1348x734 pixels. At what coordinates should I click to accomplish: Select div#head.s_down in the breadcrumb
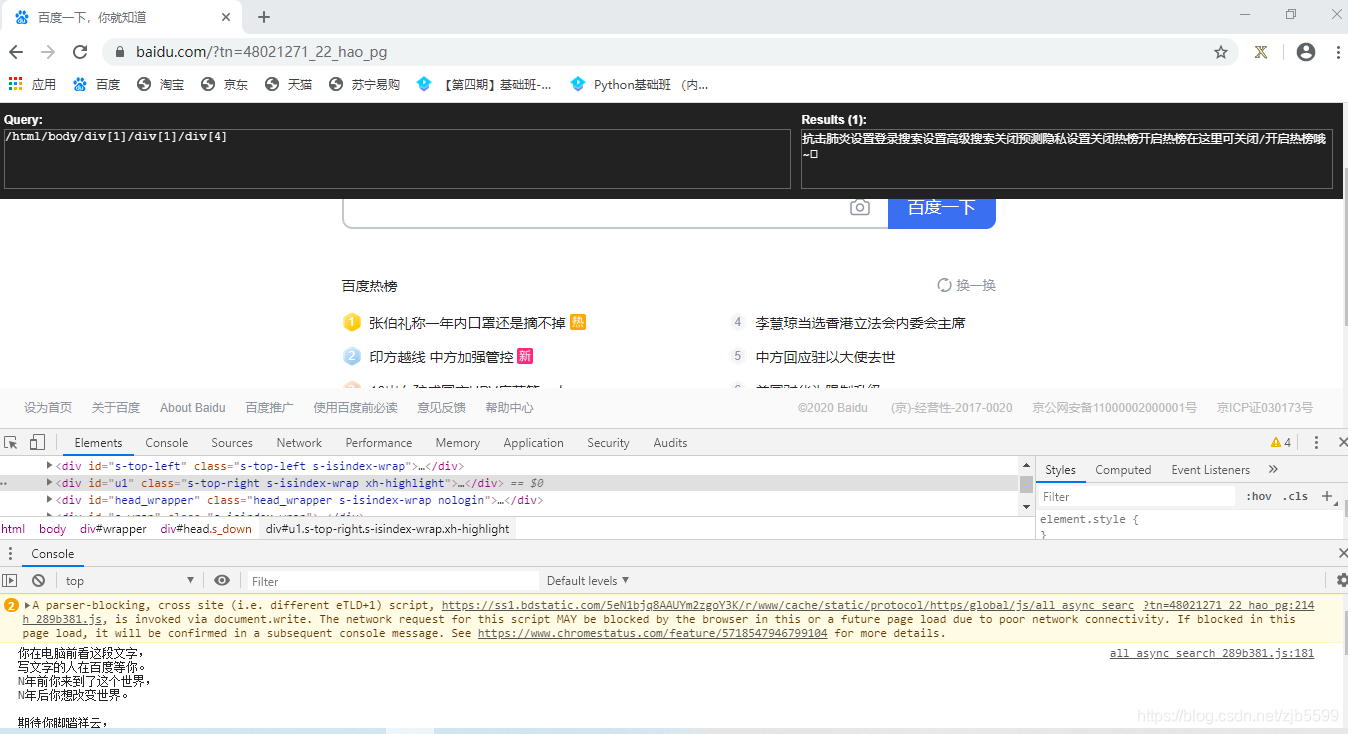[x=206, y=529]
